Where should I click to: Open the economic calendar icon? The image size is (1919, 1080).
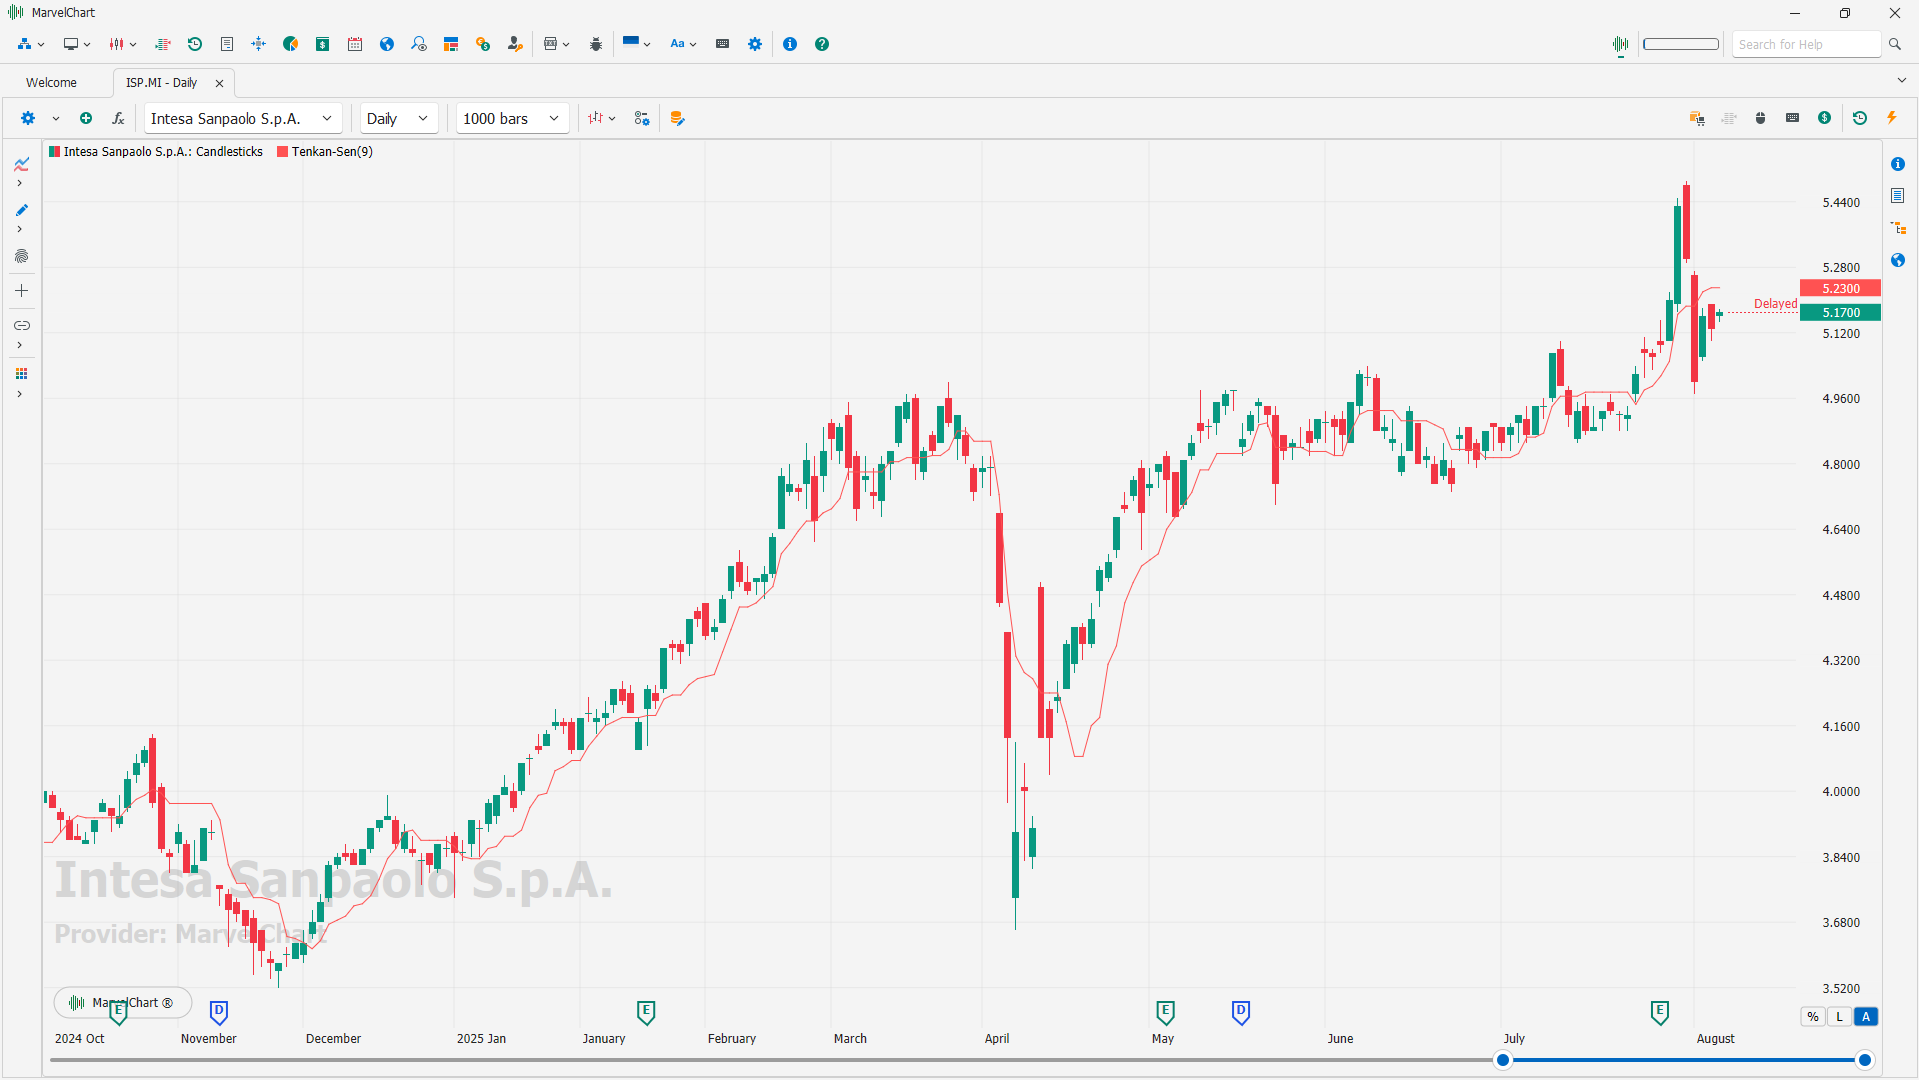tap(355, 44)
